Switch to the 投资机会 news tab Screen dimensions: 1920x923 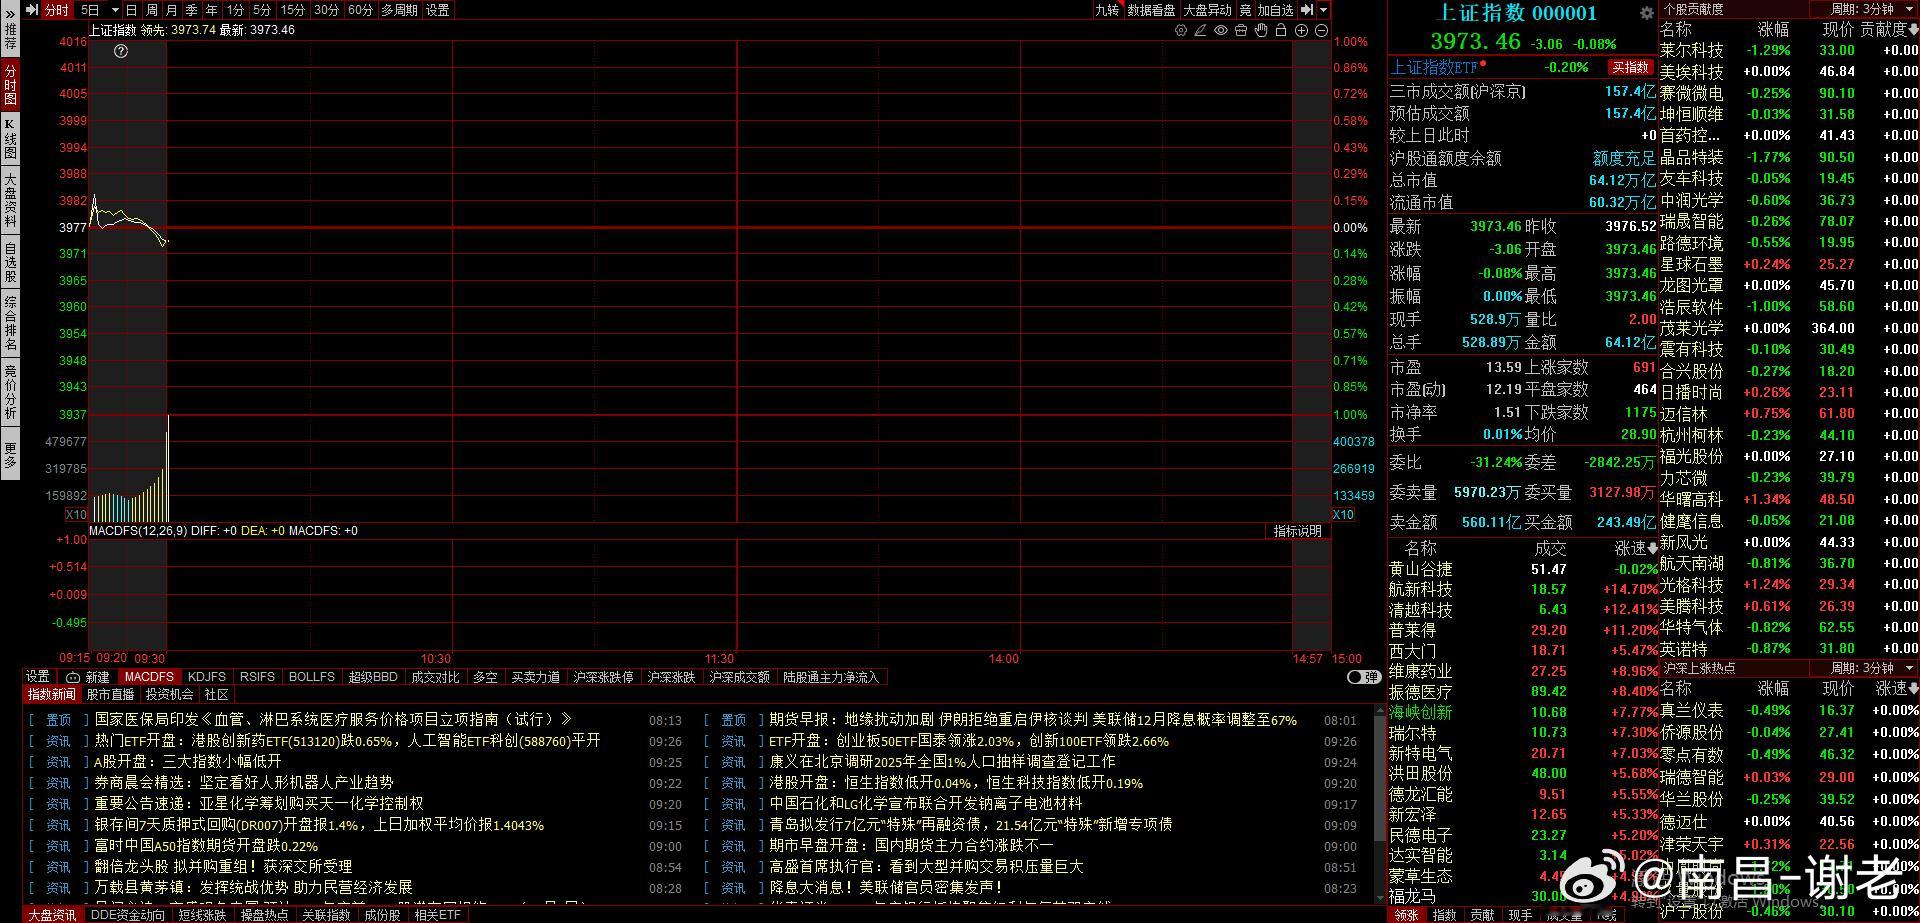pos(169,694)
